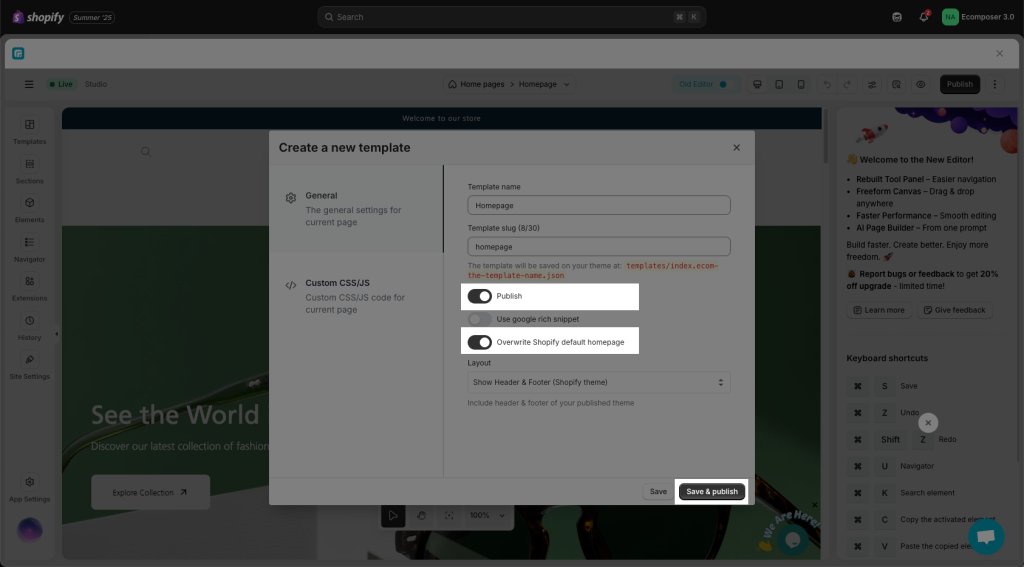This screenshot has width=1024, height=567.
Task: Open Shopify notifications bell
Action: click(x=923, y=17)
